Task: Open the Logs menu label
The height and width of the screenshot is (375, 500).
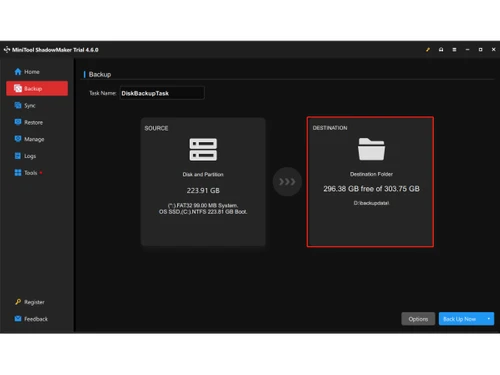Action: pos(30,156)
